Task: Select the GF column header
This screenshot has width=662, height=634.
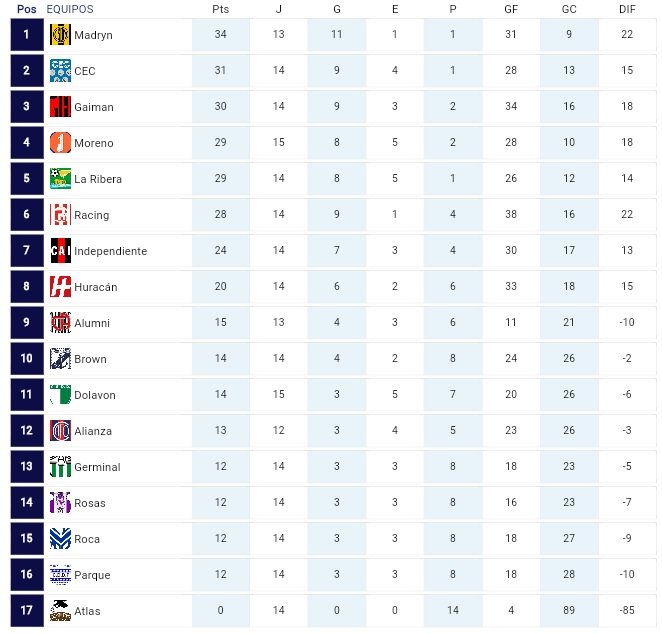Action: tap(511, 9)
